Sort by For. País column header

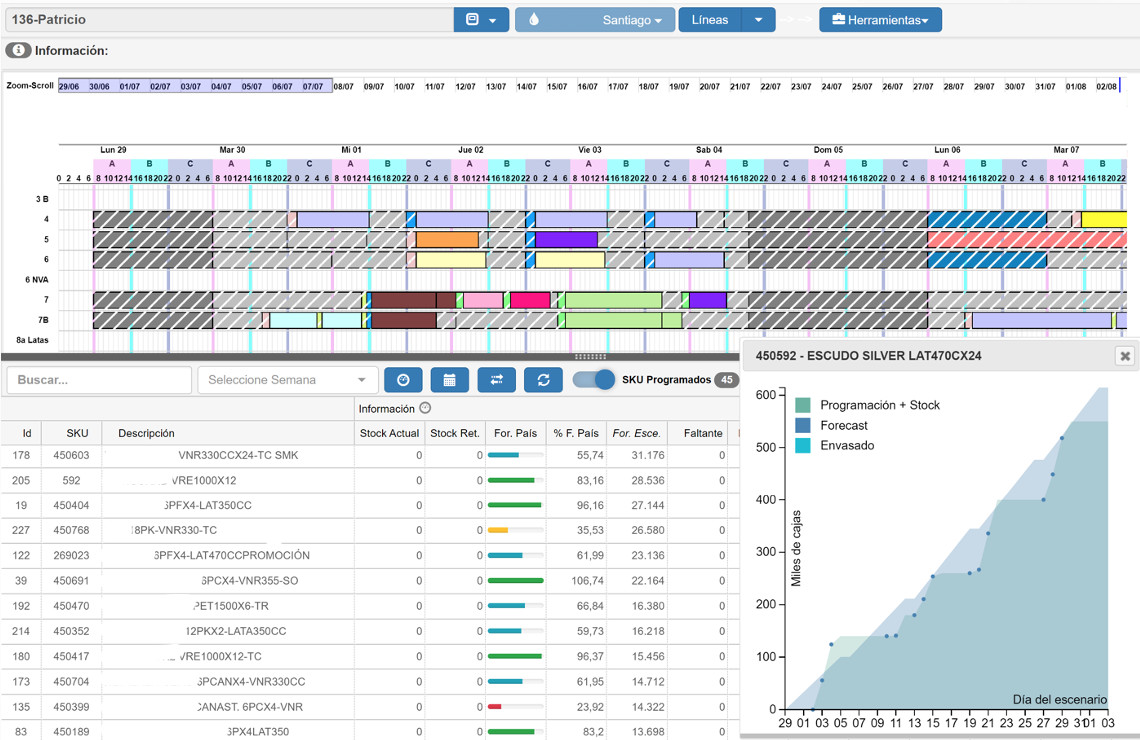tap(515, 433)
